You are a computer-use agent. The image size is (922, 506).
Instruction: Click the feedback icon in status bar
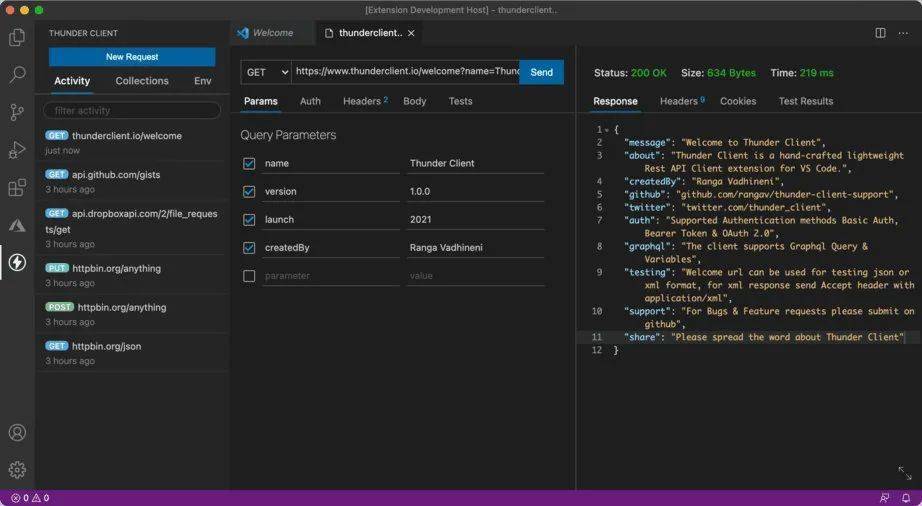[x=884, y=498]
